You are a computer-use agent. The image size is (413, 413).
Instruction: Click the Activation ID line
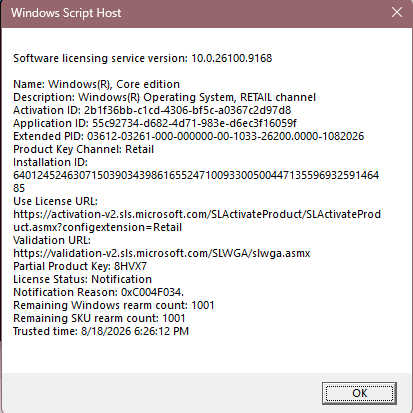[152, 110]
